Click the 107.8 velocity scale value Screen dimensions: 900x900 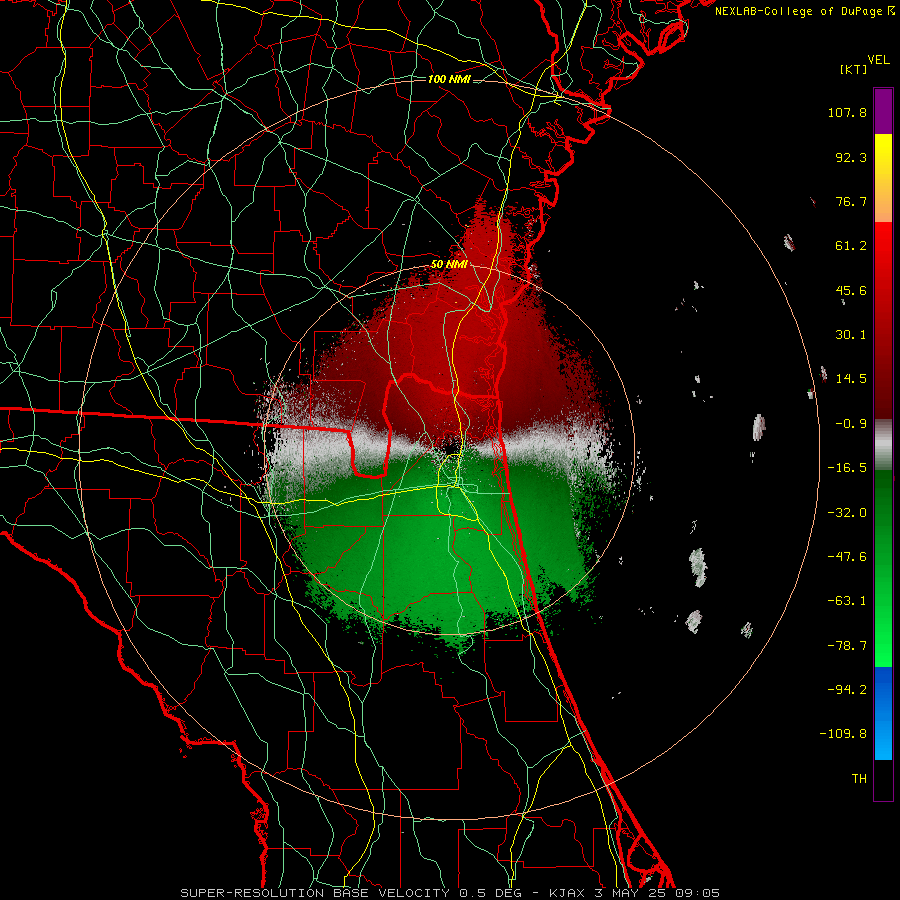point(847,112)
